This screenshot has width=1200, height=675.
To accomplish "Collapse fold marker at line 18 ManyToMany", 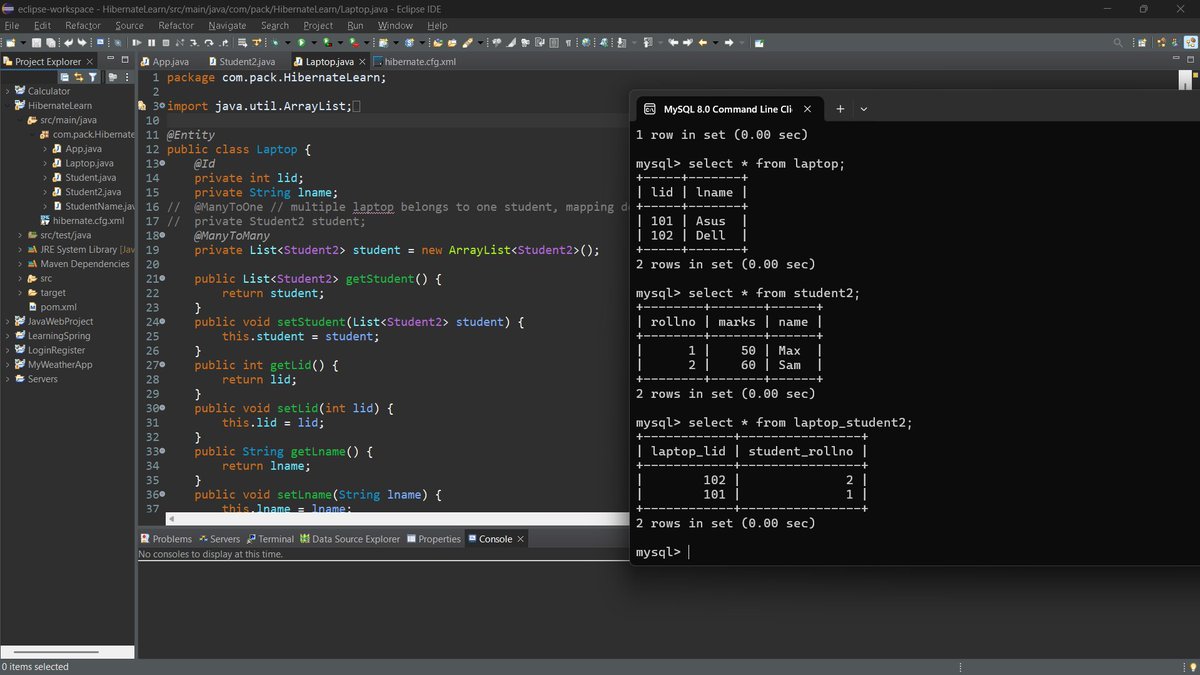I will pyautogui.click(x=161, y=235).
